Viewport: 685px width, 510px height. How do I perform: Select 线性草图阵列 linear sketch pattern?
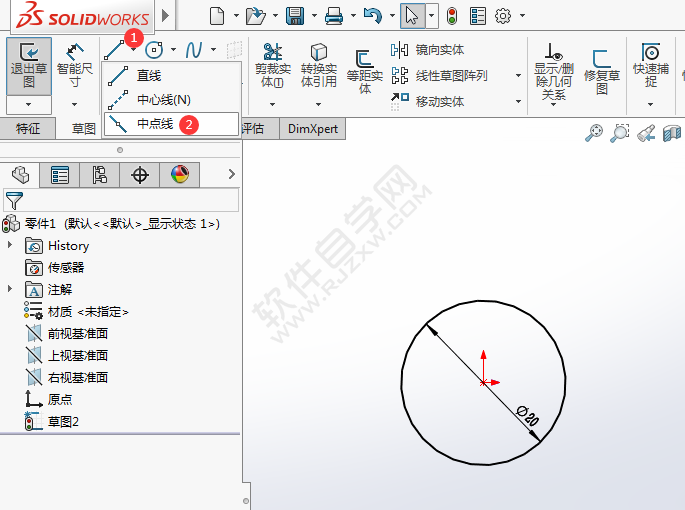coord(439,76)
